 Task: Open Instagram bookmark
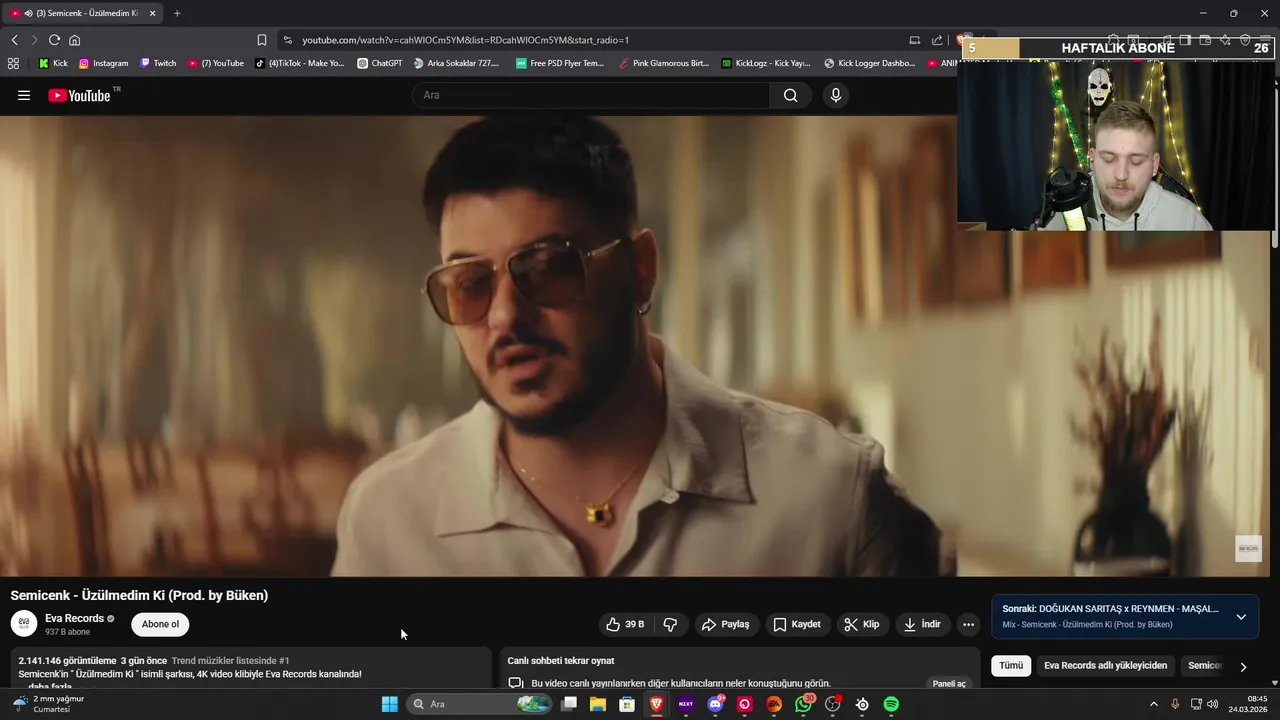[x=103, y=63]
